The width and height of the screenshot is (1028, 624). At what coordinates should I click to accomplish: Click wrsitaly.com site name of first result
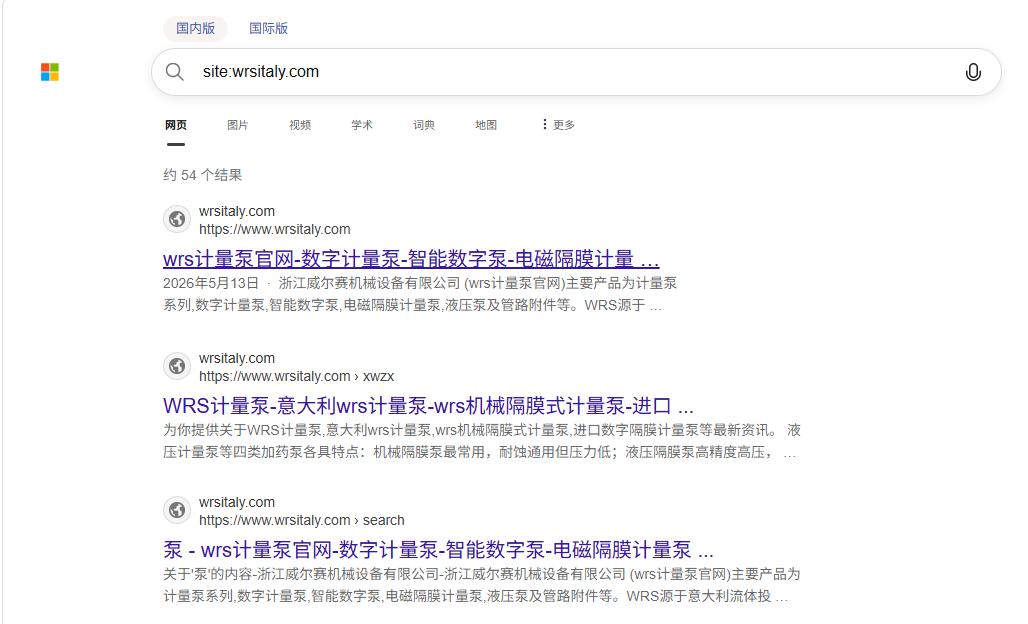click(237, 212)
